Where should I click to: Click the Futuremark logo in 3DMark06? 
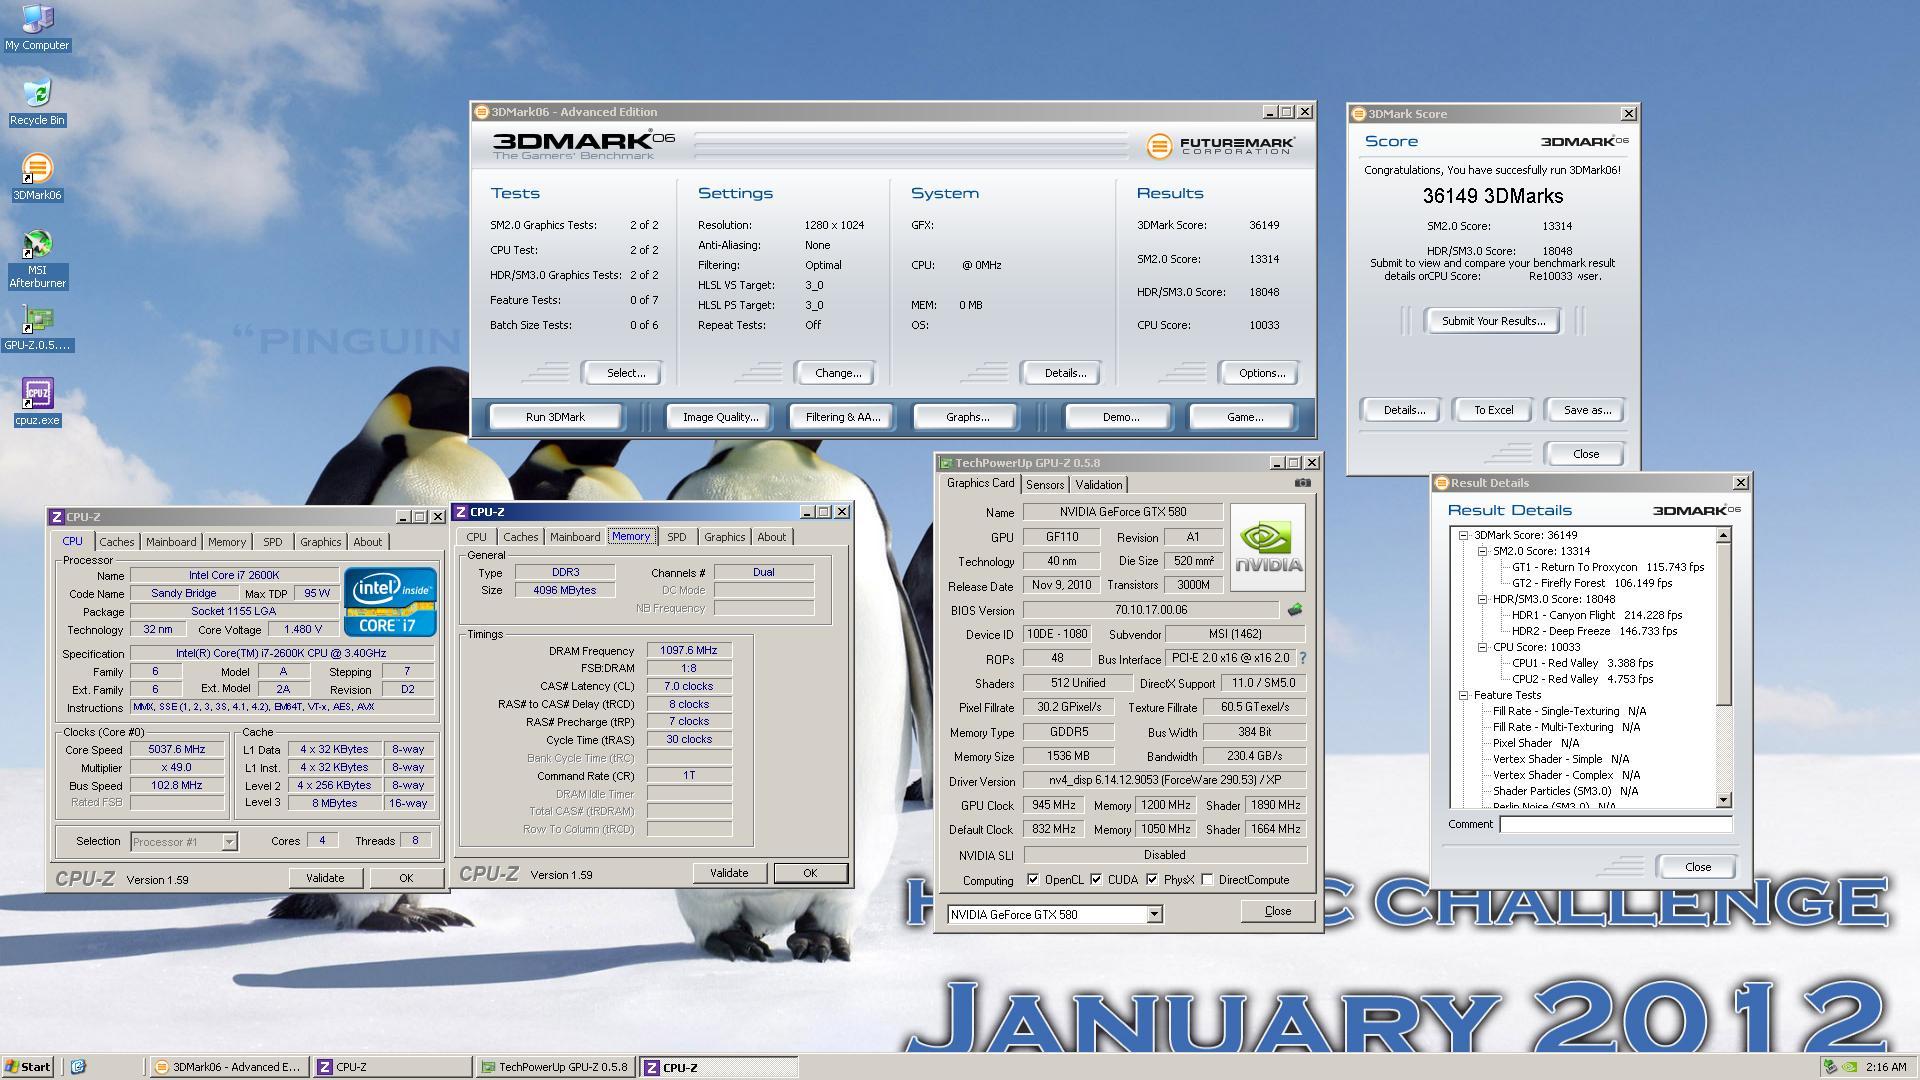(1220, 146)
